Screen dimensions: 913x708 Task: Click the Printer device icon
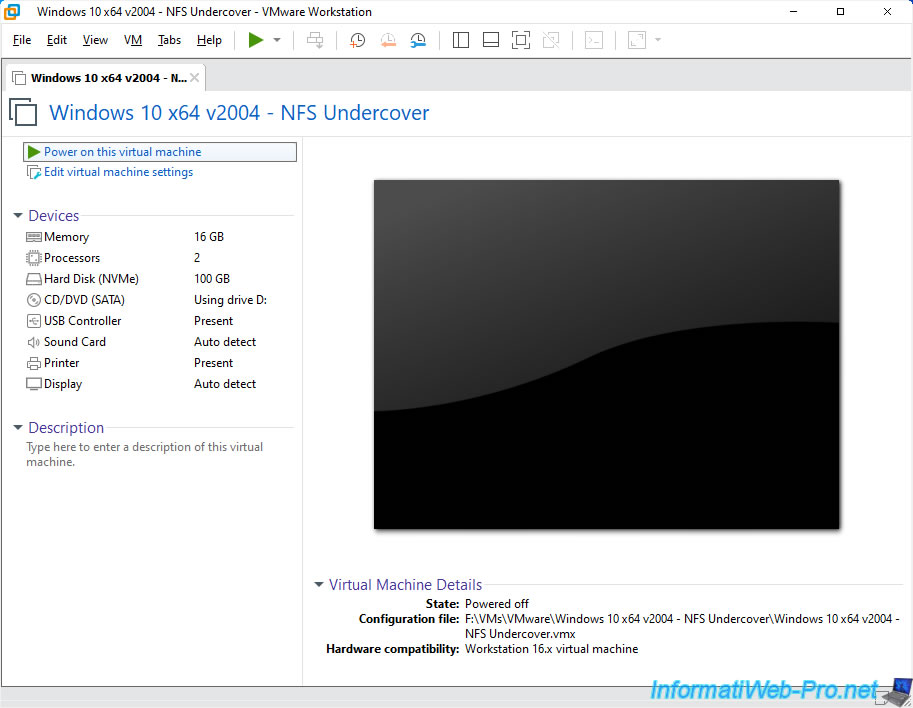[34, 363]
